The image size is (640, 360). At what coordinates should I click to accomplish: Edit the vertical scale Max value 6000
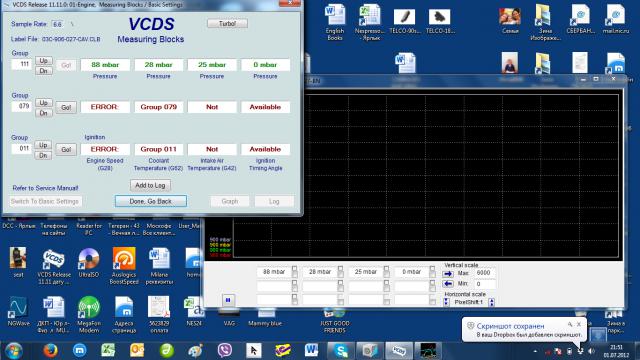click(x=485, y=273)
